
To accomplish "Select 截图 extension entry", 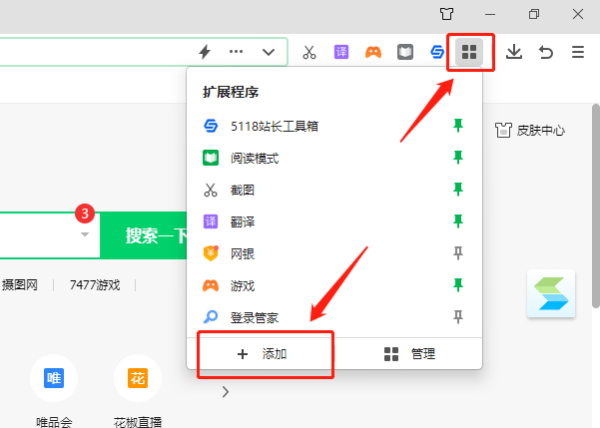I will [334, 190].
